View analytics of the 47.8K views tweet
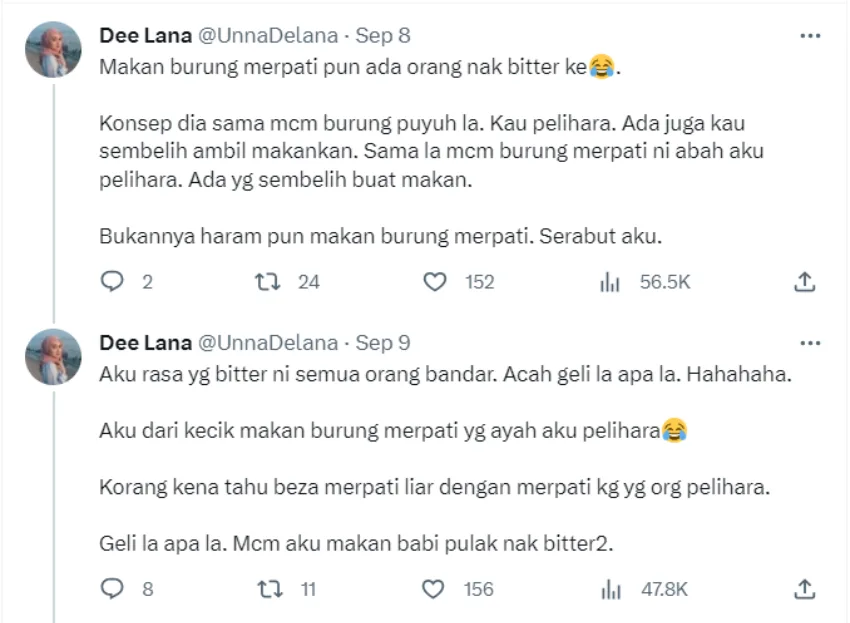Image resolution: width=850 pixels, height=623 pixels. click(609, 589)
